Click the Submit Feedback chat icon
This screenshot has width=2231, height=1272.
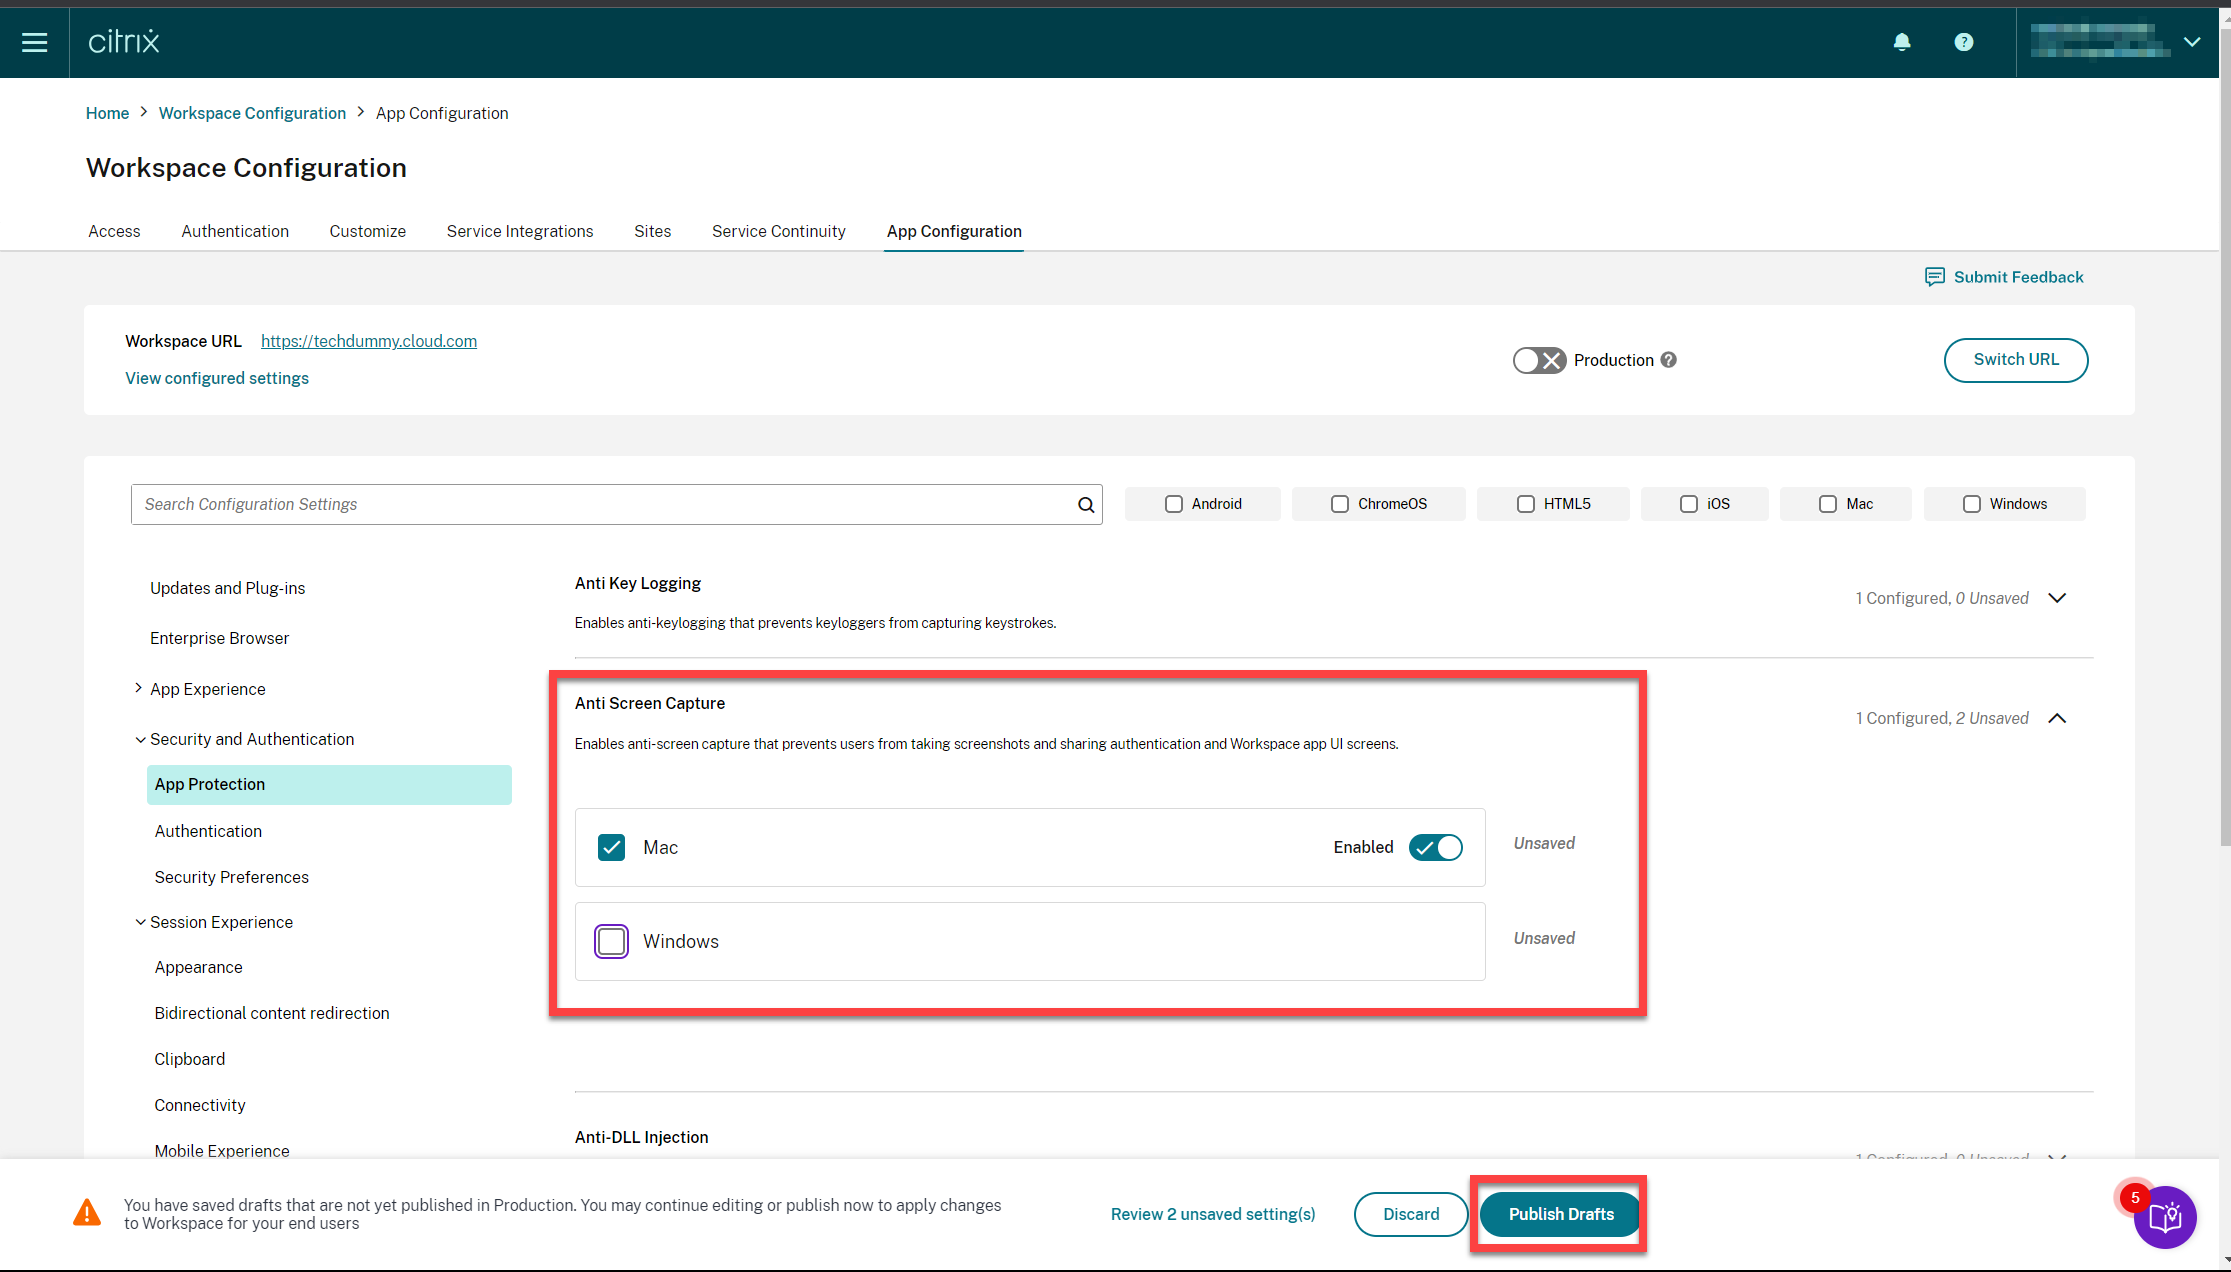(x=1934, y=277)
